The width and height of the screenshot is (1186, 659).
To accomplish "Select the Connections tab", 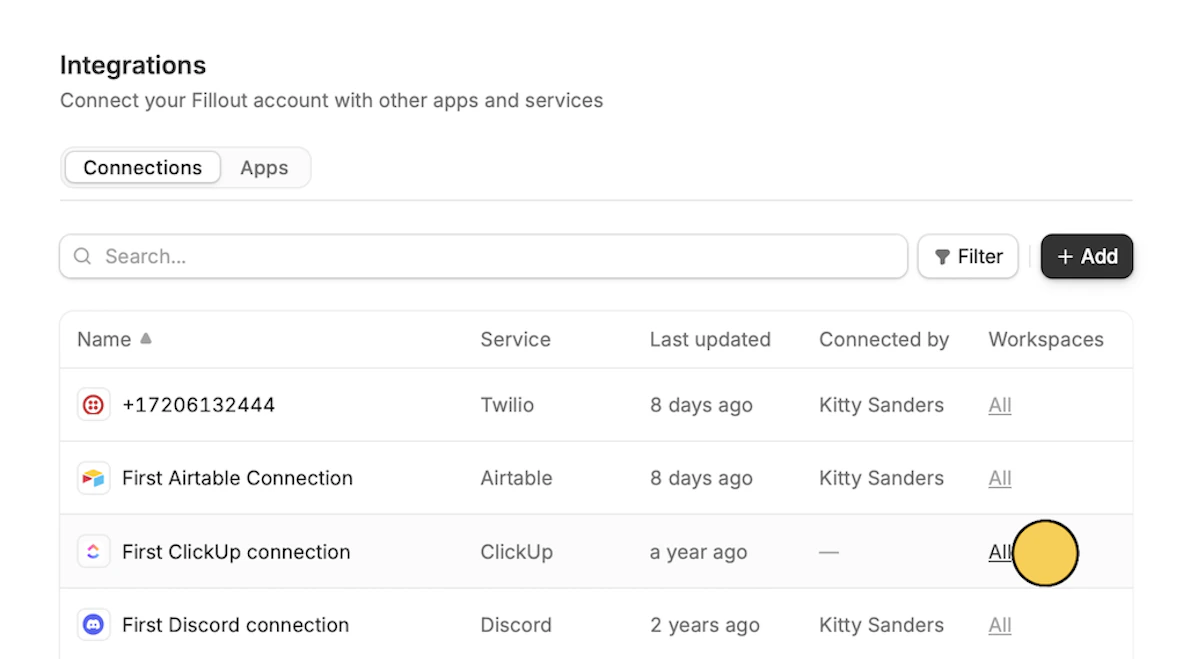I will [142, 168].
